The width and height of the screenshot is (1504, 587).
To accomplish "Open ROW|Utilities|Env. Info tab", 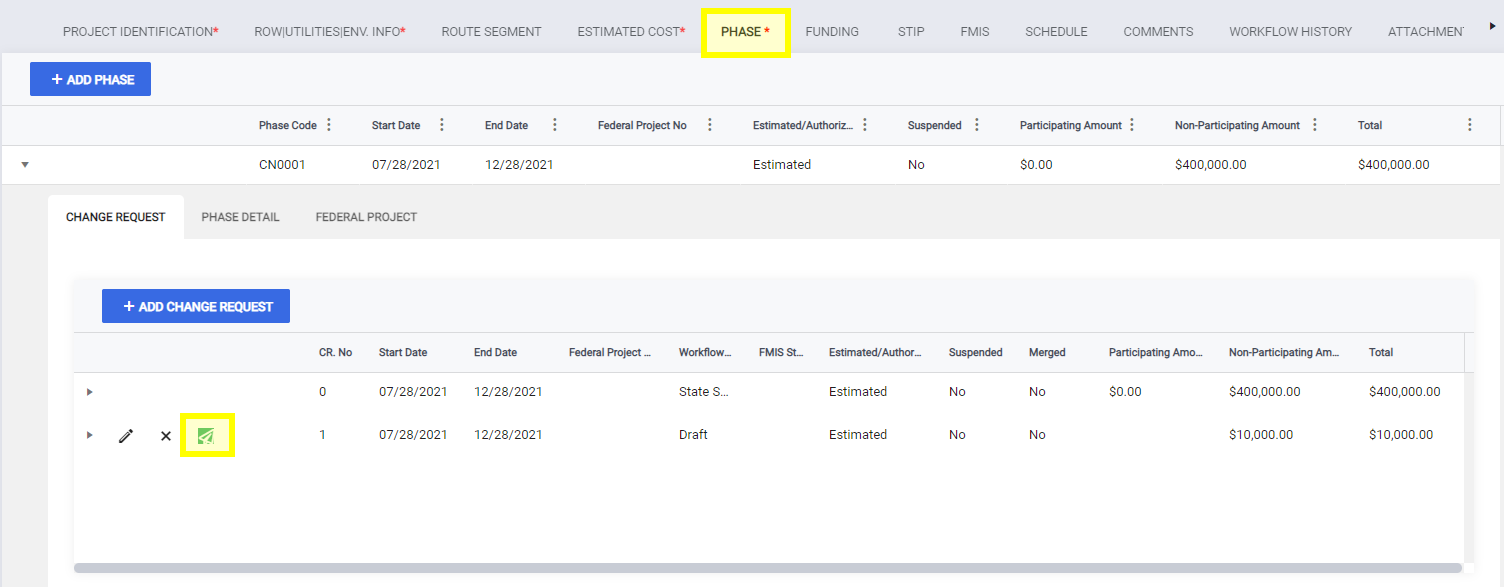I will click(x=330, y=32).
